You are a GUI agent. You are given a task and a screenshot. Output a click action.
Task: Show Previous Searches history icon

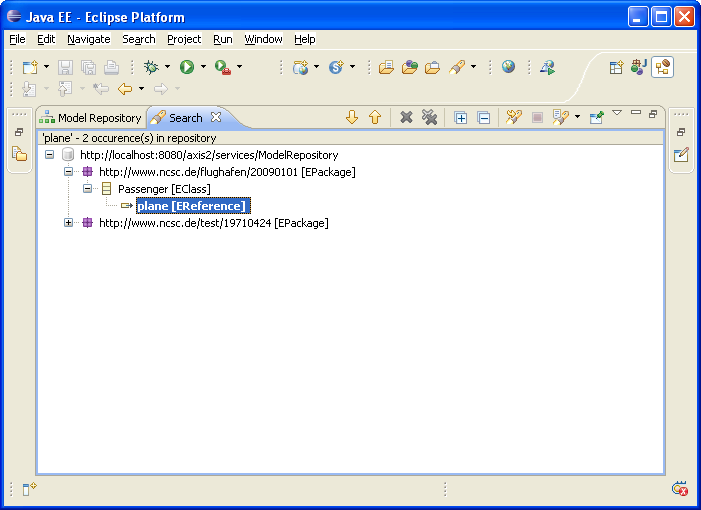561,118
